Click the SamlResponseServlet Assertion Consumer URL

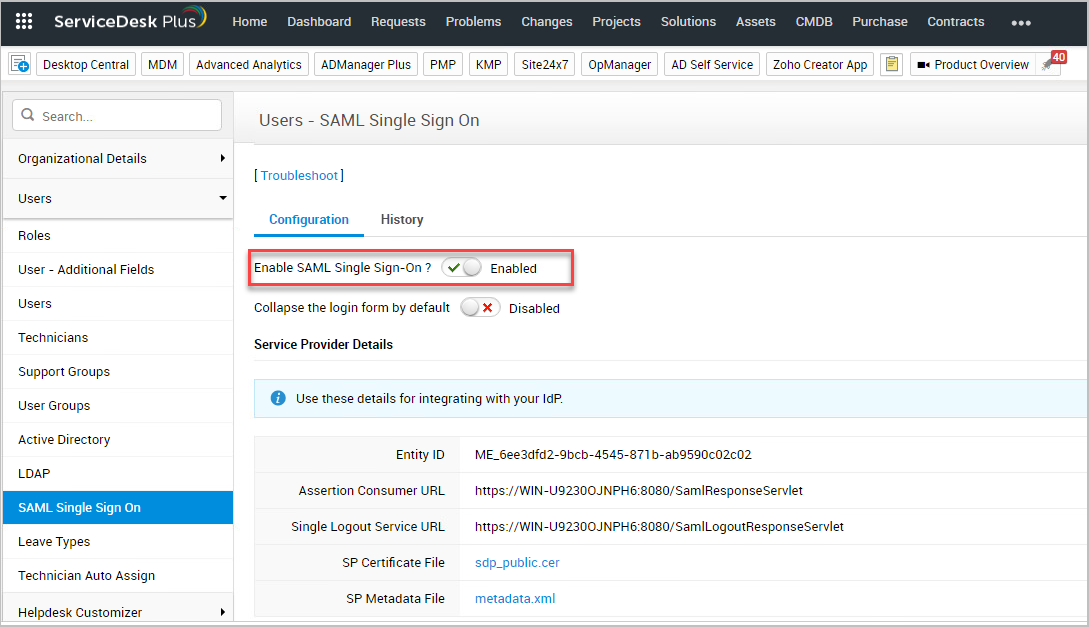click(x=638, y=491)
